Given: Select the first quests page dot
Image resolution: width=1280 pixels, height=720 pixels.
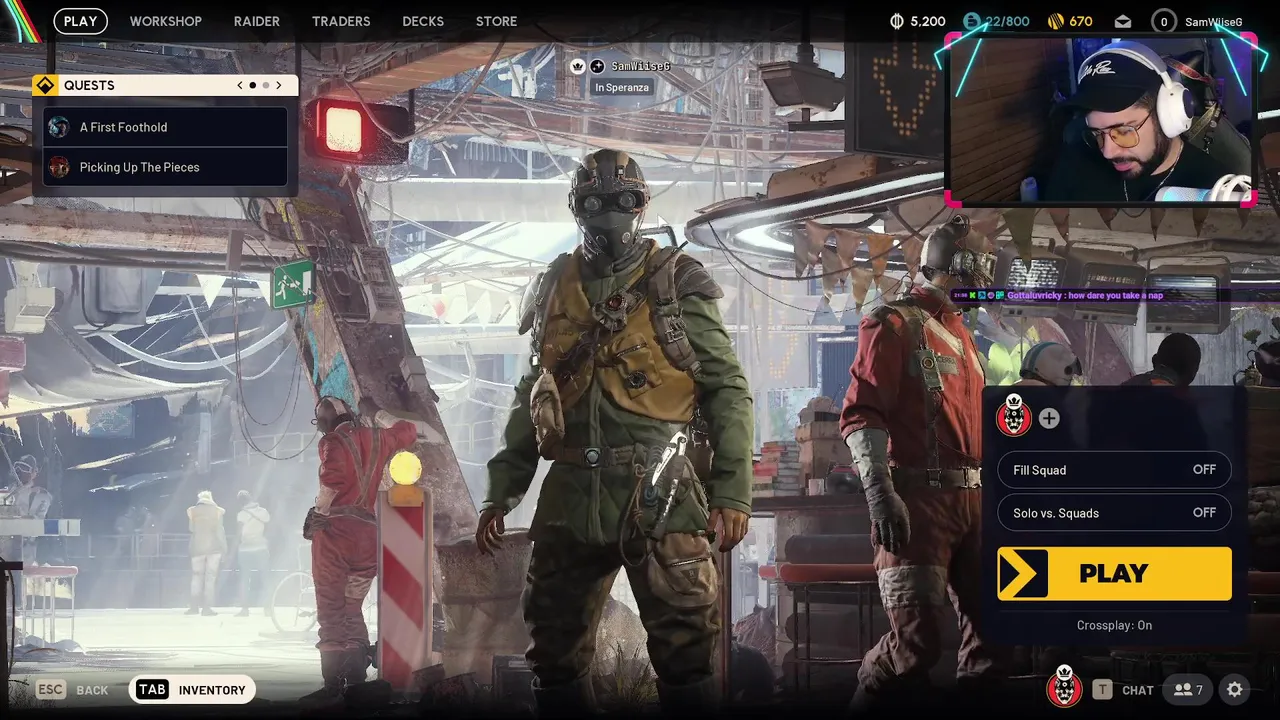Looking at the screenshot, I should click(x=252, y=85).
